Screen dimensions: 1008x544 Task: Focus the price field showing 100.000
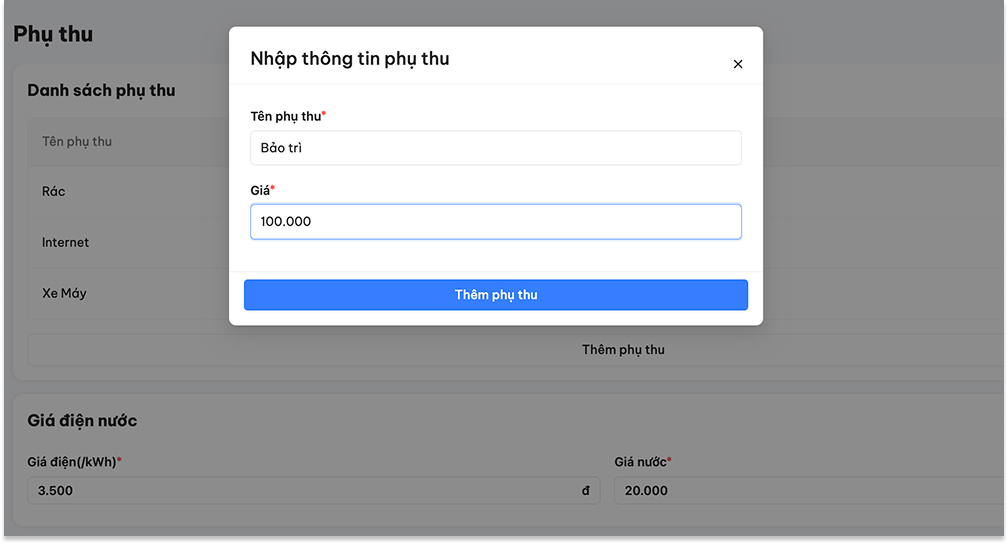[495, 222]
